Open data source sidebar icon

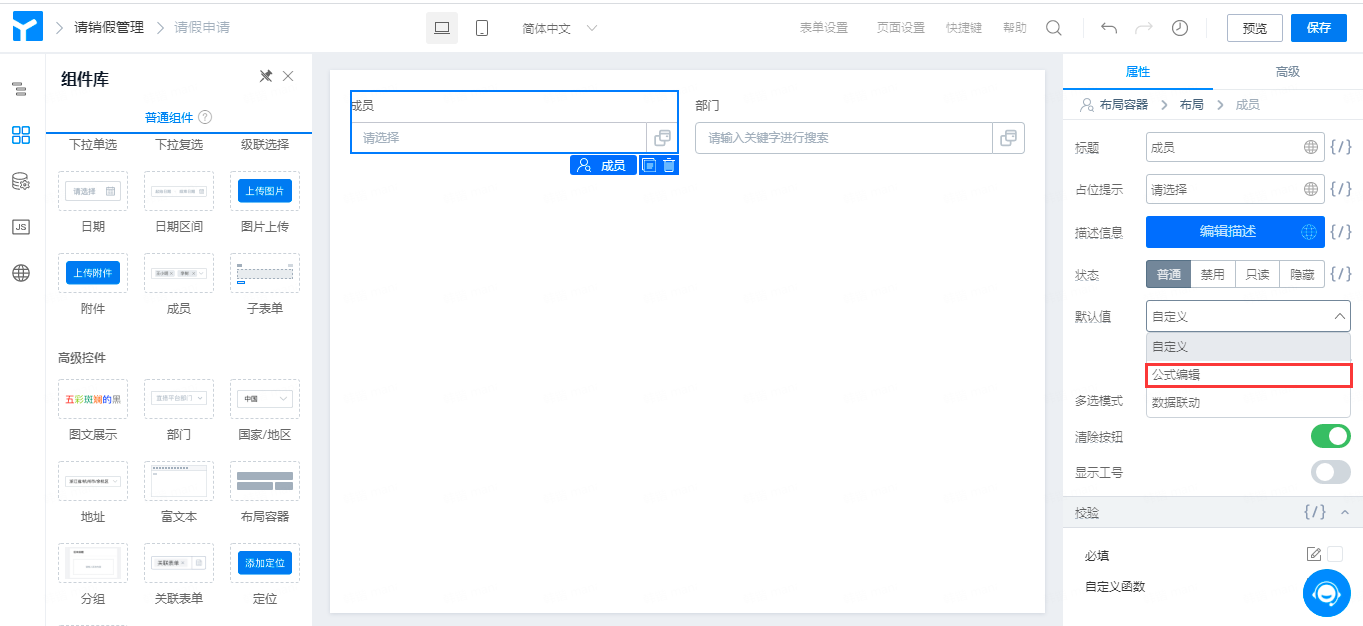20,181
